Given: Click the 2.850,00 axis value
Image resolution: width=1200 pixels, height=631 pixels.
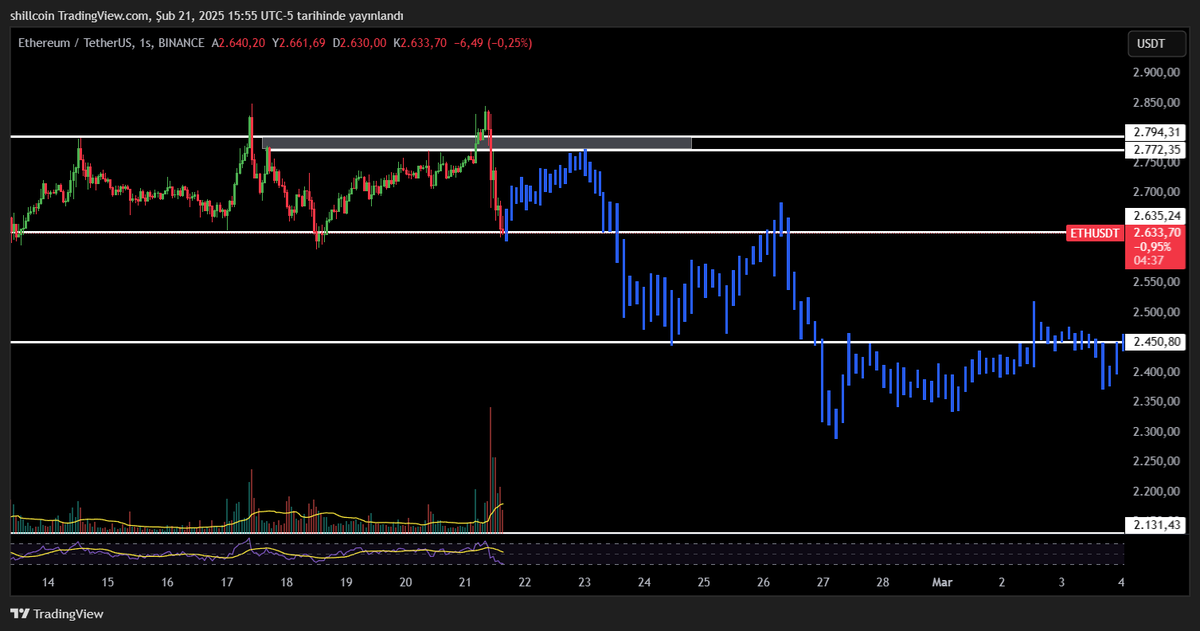Looking at the screenshot, I should click(x=1157, y=103).
